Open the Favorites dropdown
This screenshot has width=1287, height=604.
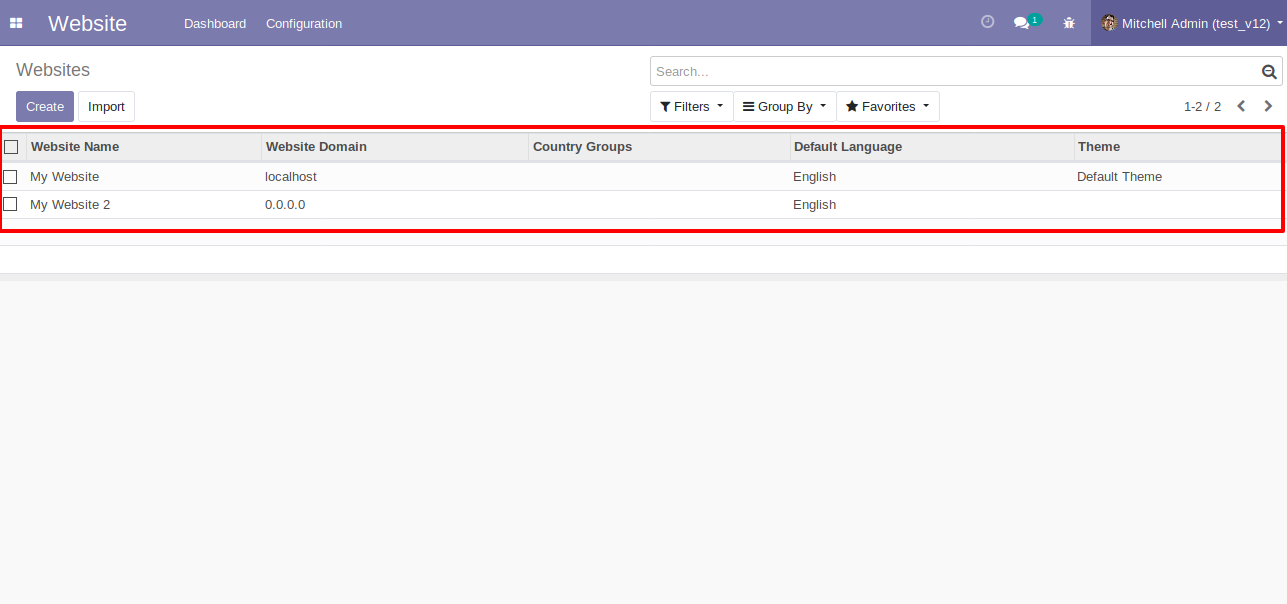pos(888,107)
